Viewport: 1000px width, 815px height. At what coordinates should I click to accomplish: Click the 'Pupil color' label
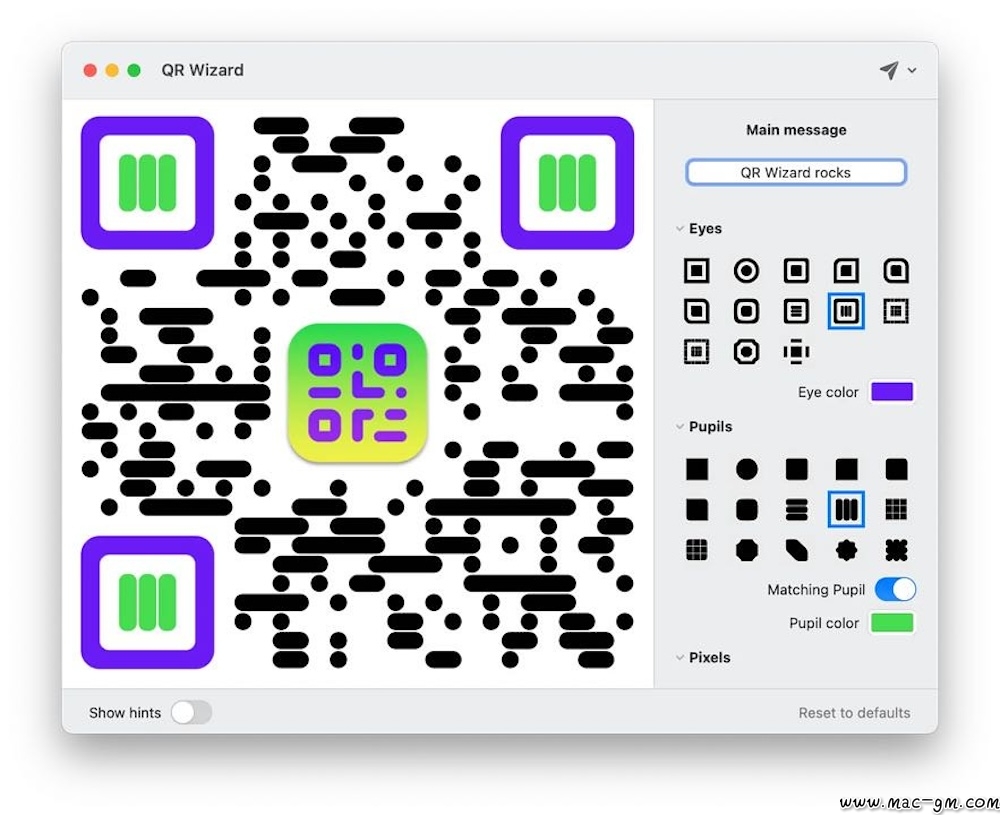coord(824,623)
